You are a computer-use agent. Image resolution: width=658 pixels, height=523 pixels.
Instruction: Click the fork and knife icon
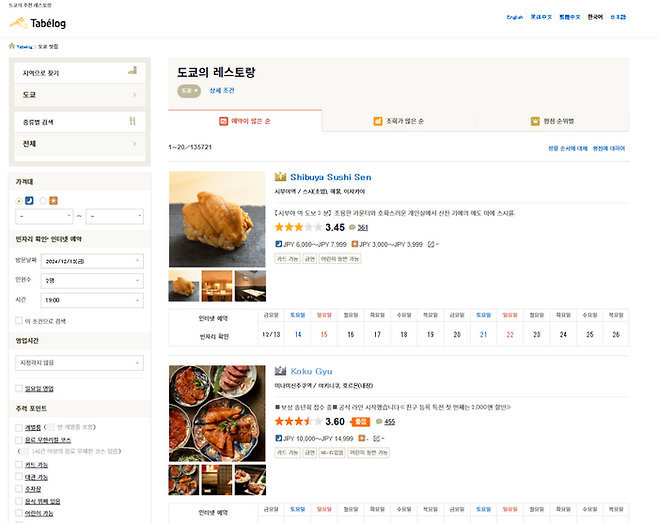(x=132, y=121)
